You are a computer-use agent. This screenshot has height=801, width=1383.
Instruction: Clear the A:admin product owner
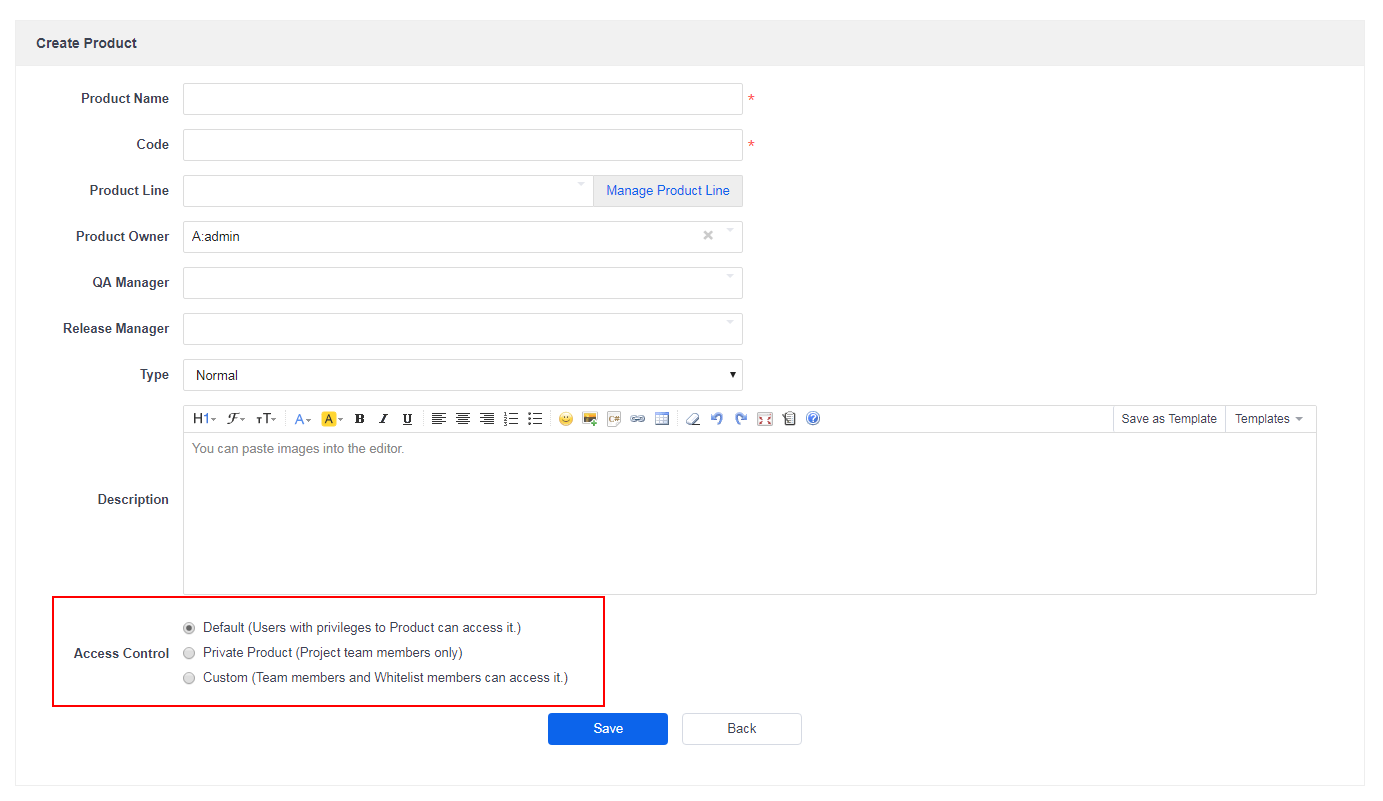708,235
